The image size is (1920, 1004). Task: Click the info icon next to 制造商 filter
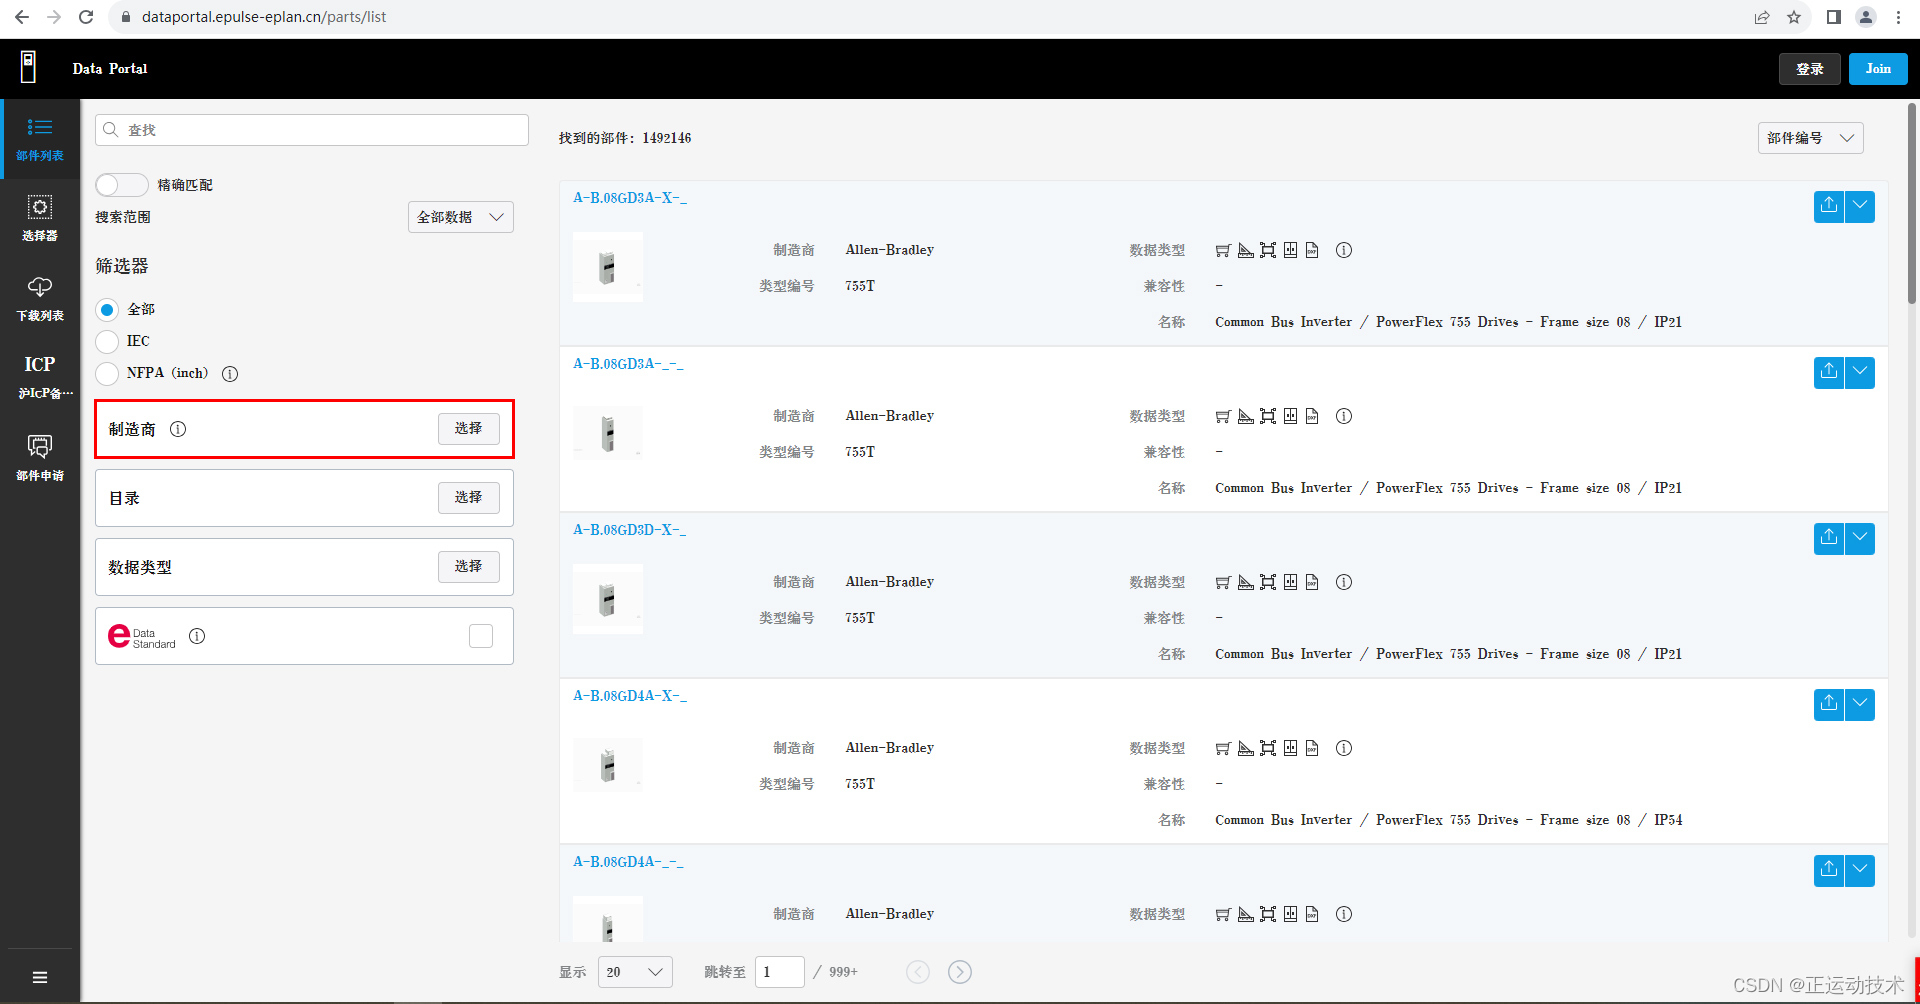point(178,429)
